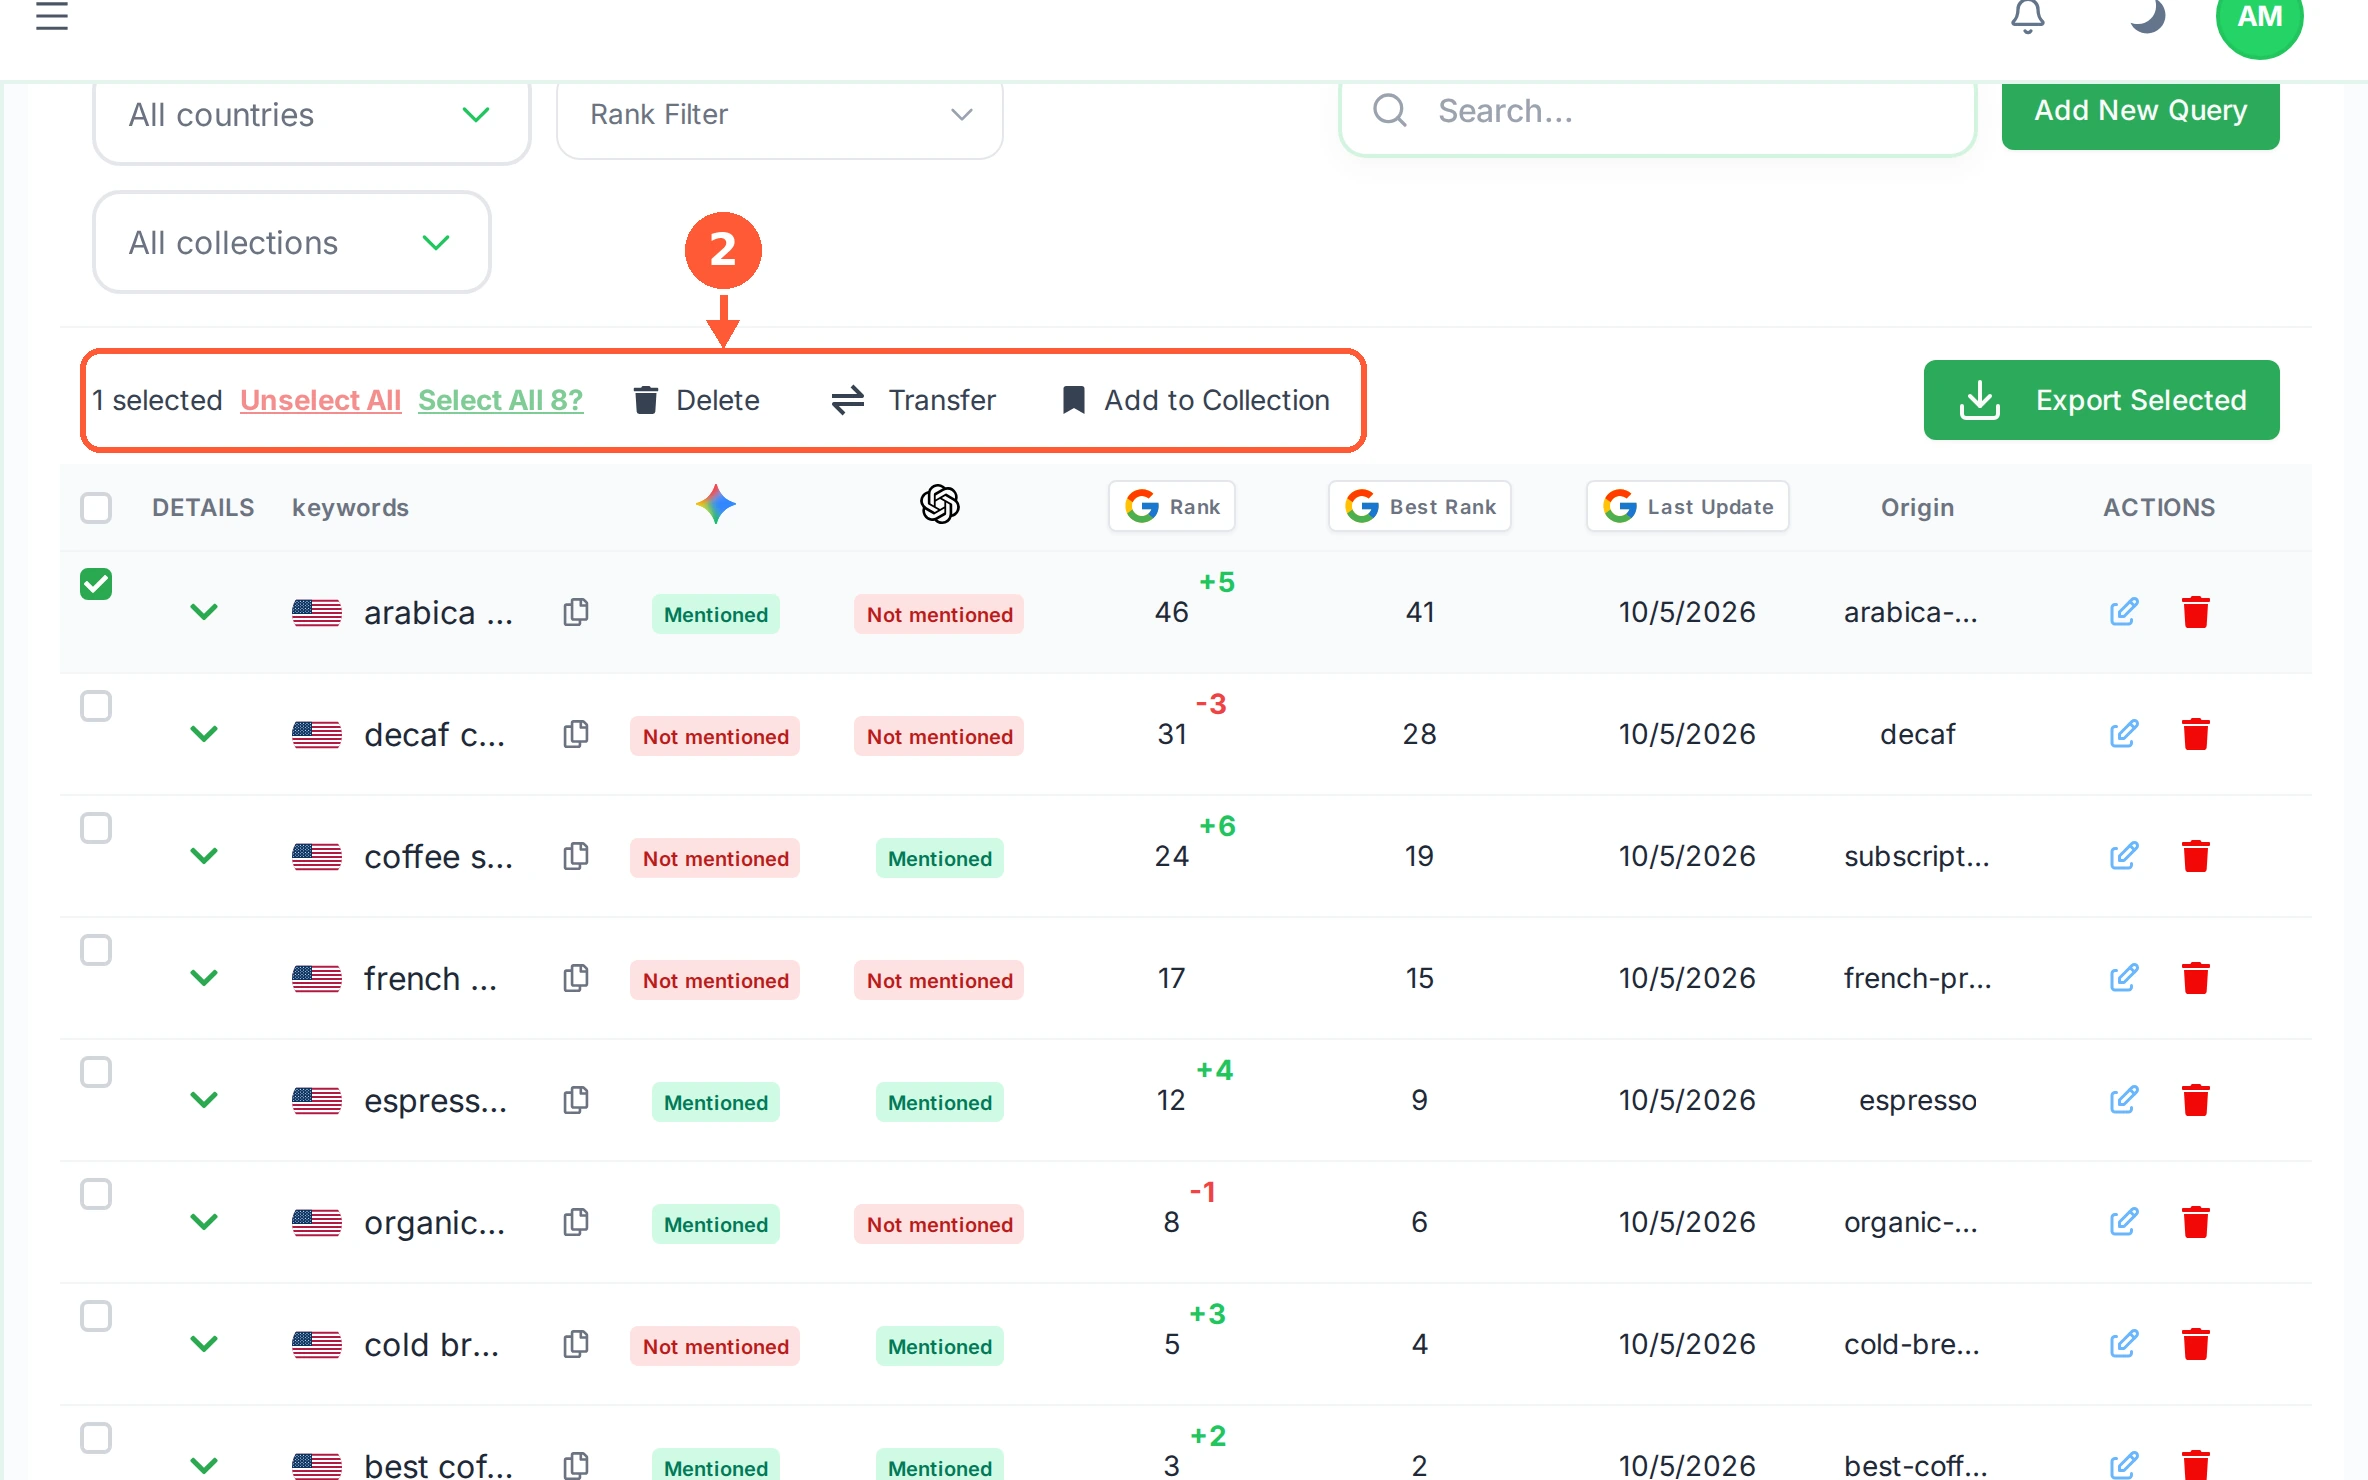
Task: Check the decaf row checkbox
Action: point(96,706)
